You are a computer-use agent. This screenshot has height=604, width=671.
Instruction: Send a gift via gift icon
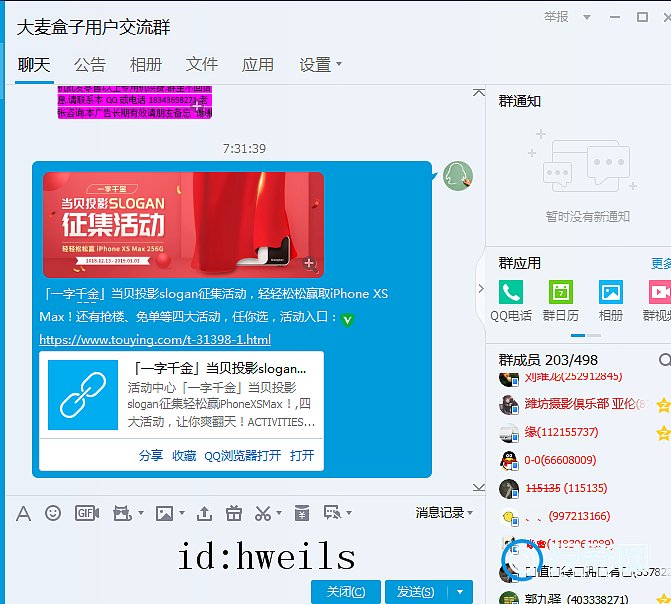tap(234, 513)
